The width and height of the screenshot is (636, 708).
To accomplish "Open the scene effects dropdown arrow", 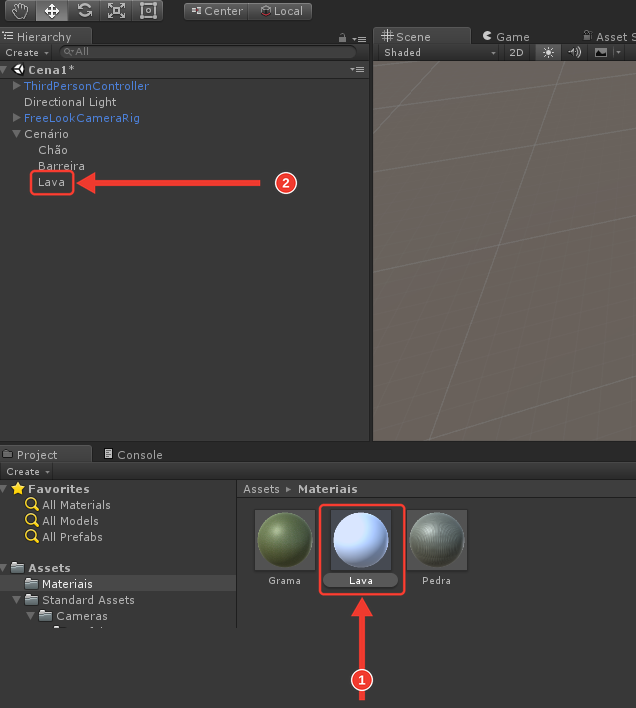I will click(618, 53).
